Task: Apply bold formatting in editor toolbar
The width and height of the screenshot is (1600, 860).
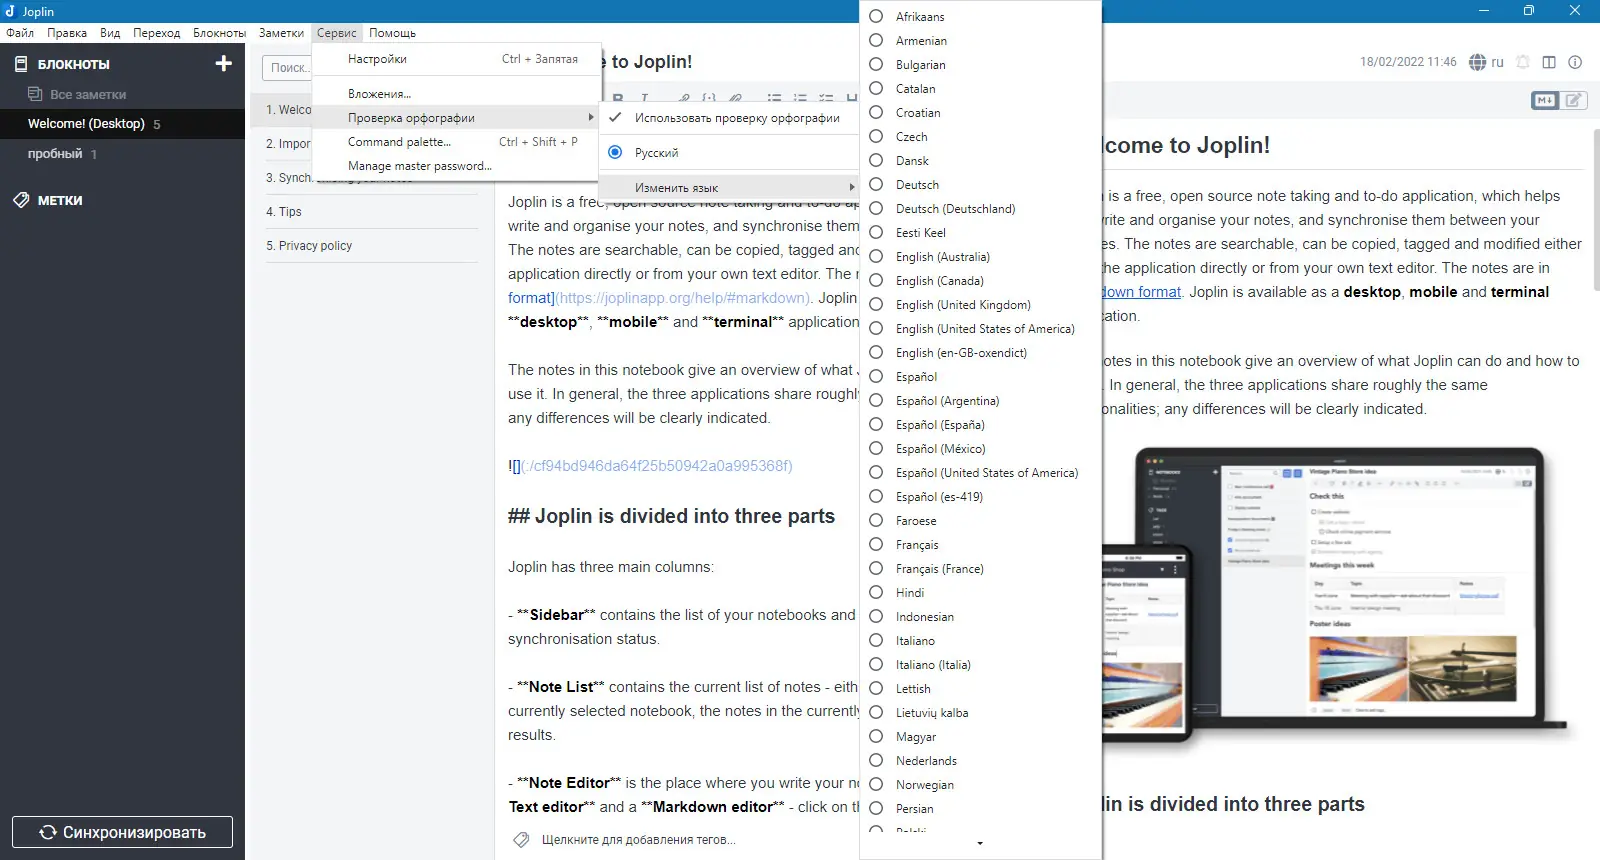Action: click(x=618, y=99)
